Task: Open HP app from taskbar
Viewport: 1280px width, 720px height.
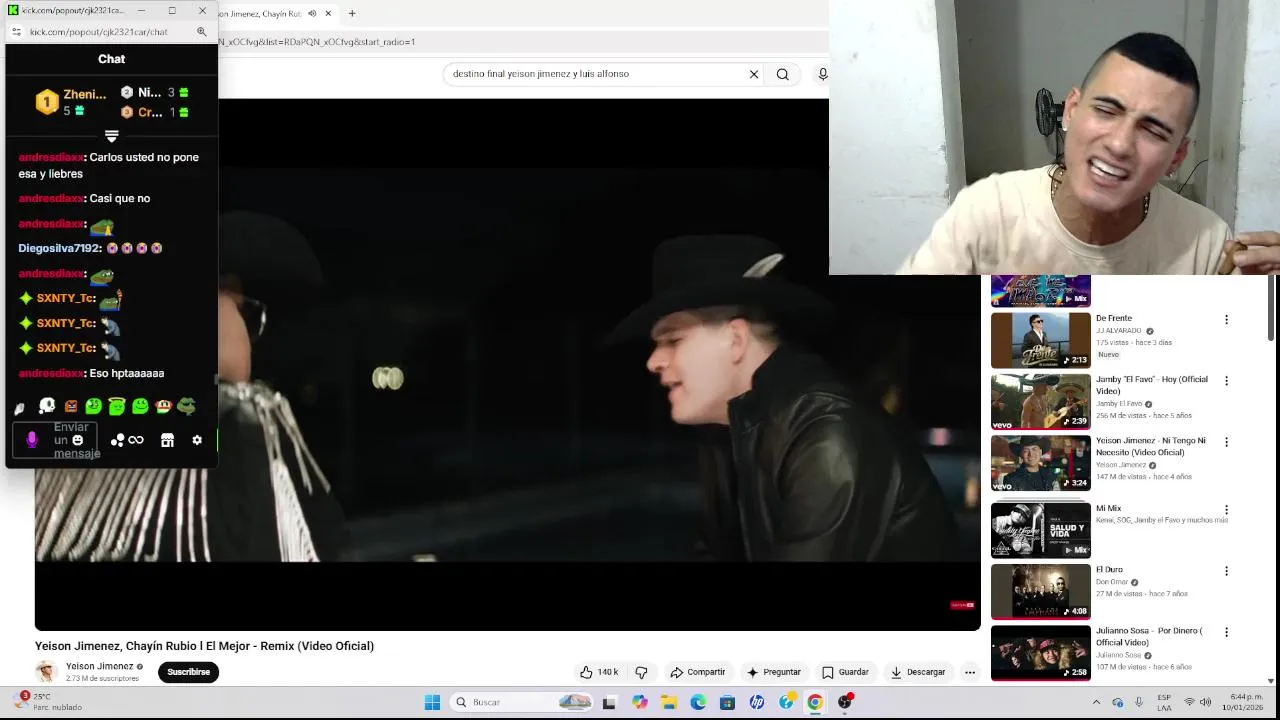Action: [757, 702]
